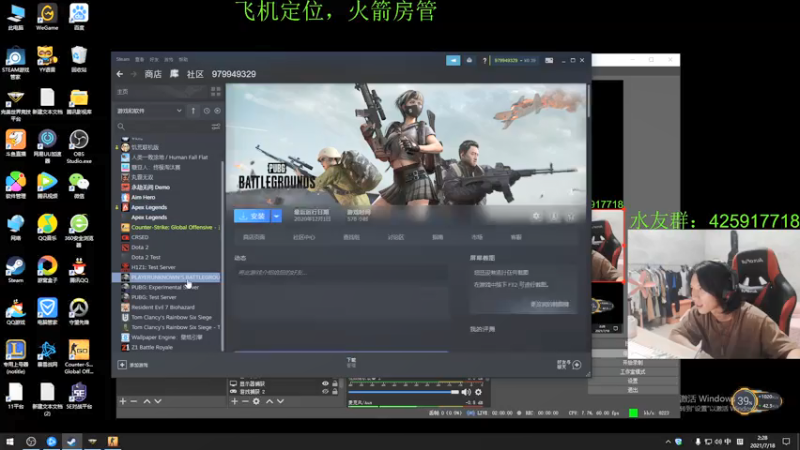Open the store page link for PUBG
This screenshot has height=450, width=800.
coord(254,237)
